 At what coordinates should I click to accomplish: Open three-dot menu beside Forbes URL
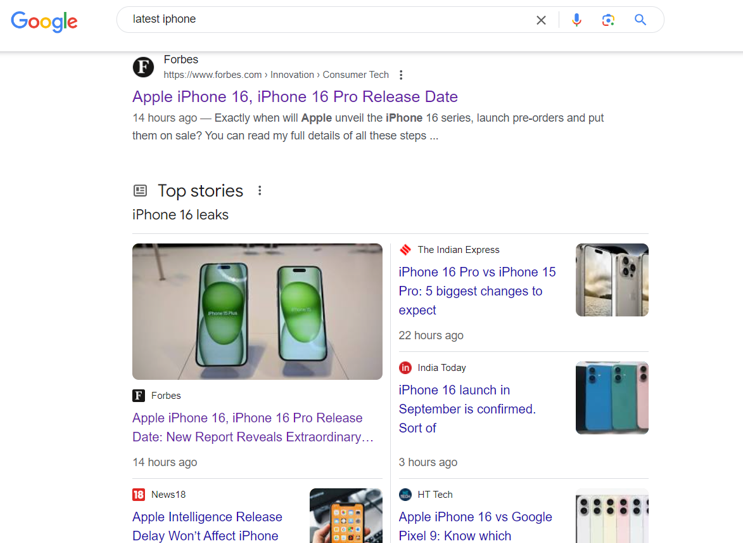[401, 75]
